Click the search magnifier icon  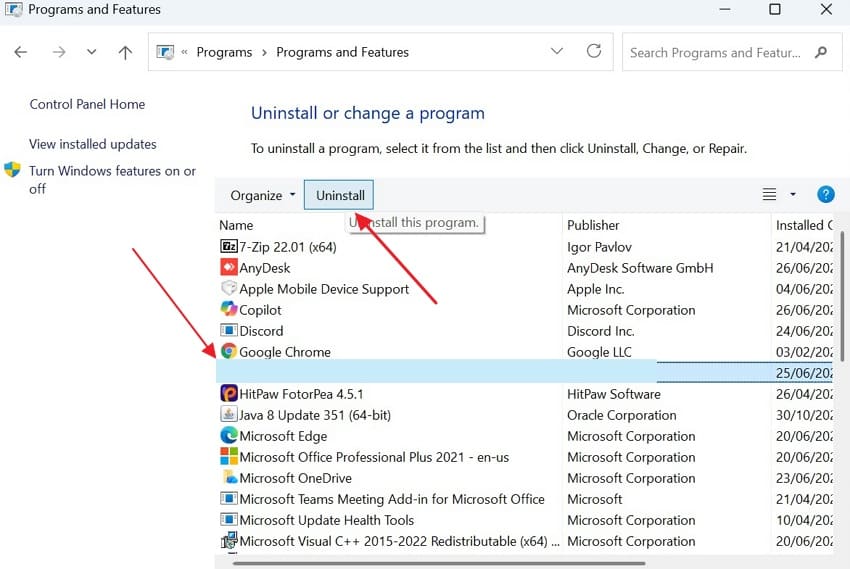821,53
